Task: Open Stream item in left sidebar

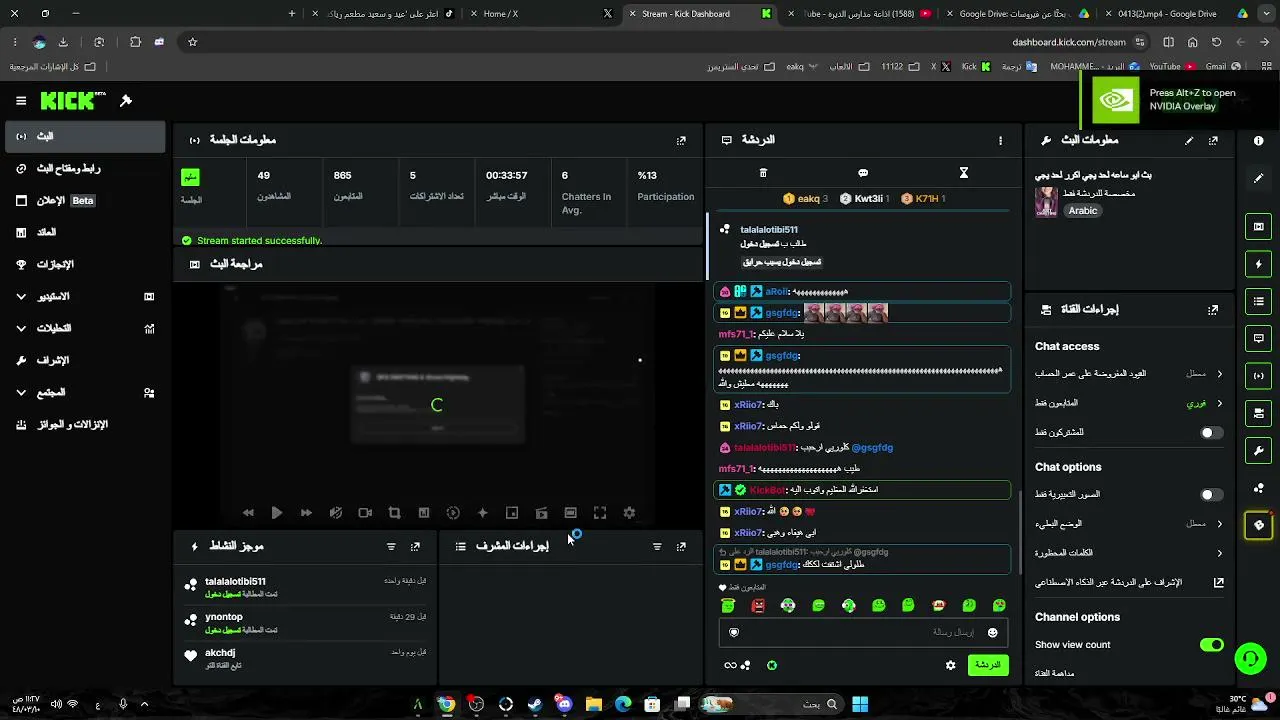Action: pyautogui.click(x=85, y=137)
